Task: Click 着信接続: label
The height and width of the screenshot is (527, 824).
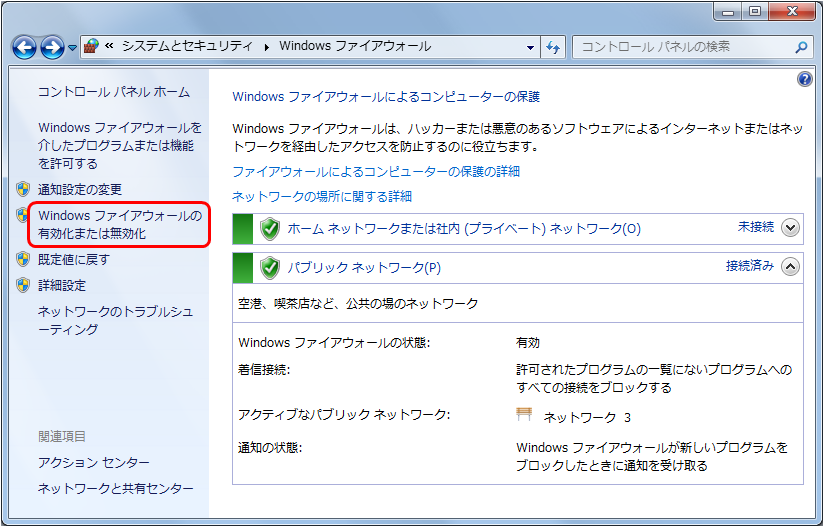Action: pyautogui.click(x=264, y=369)
